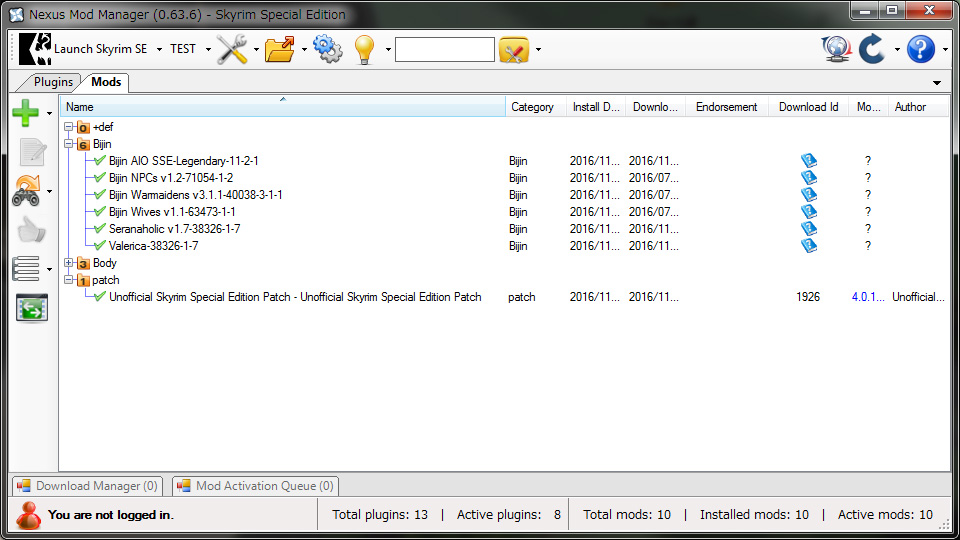
Task: Click the blue refresh arrow icon
Action: click(872, 49)
